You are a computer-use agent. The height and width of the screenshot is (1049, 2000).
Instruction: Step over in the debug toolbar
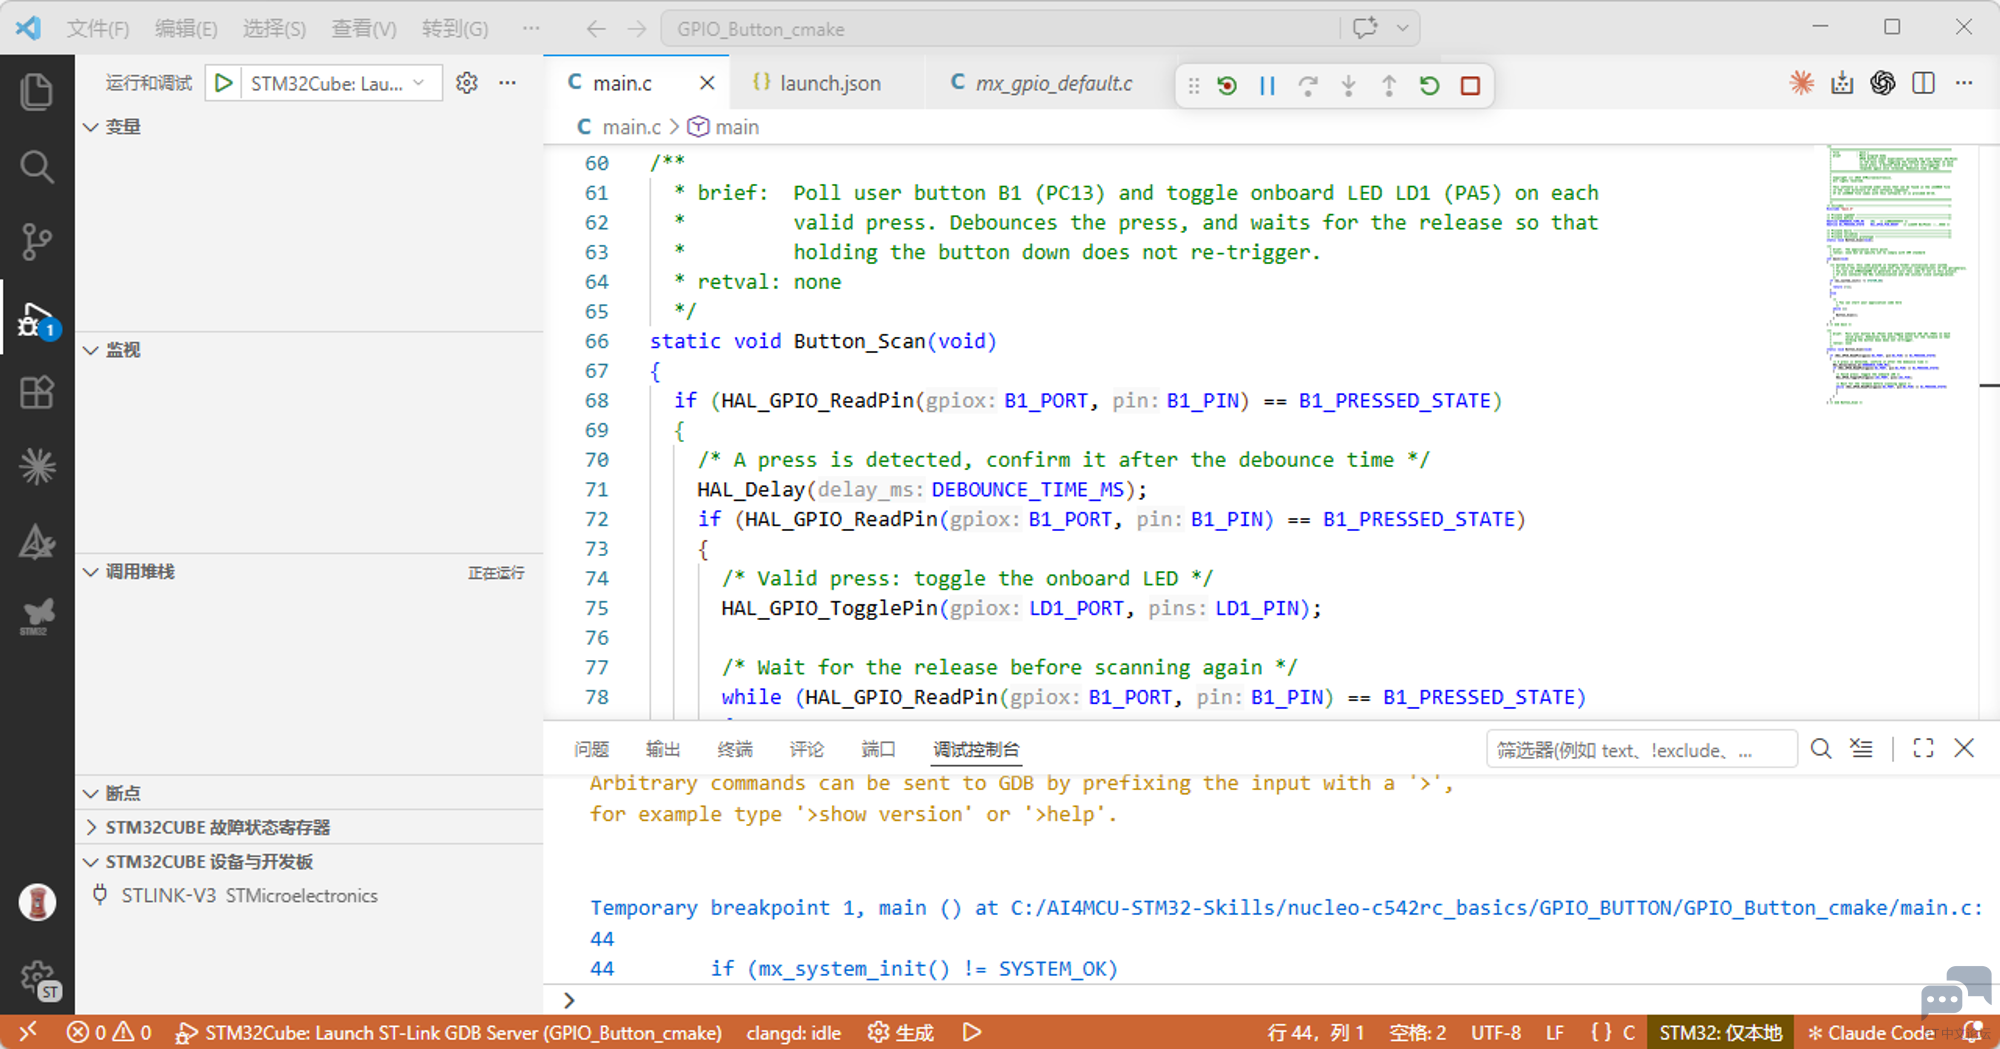click(x=1308, y=85)
